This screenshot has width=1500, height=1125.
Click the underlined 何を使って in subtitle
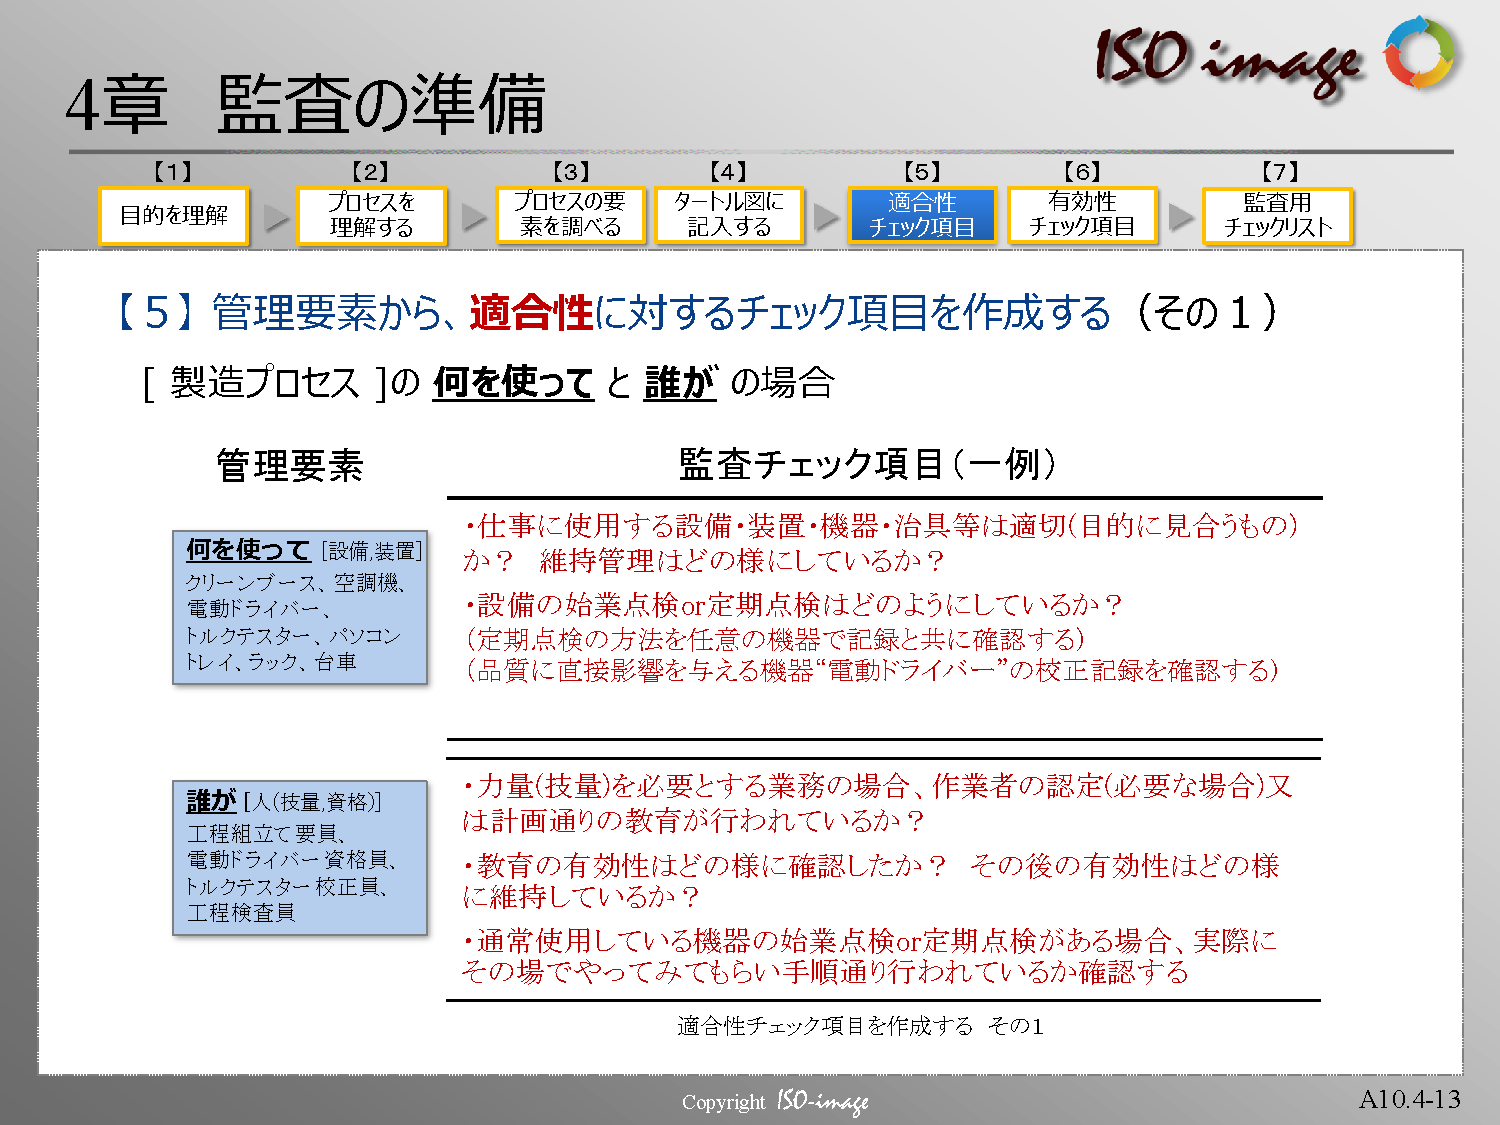tap(513, 382)
